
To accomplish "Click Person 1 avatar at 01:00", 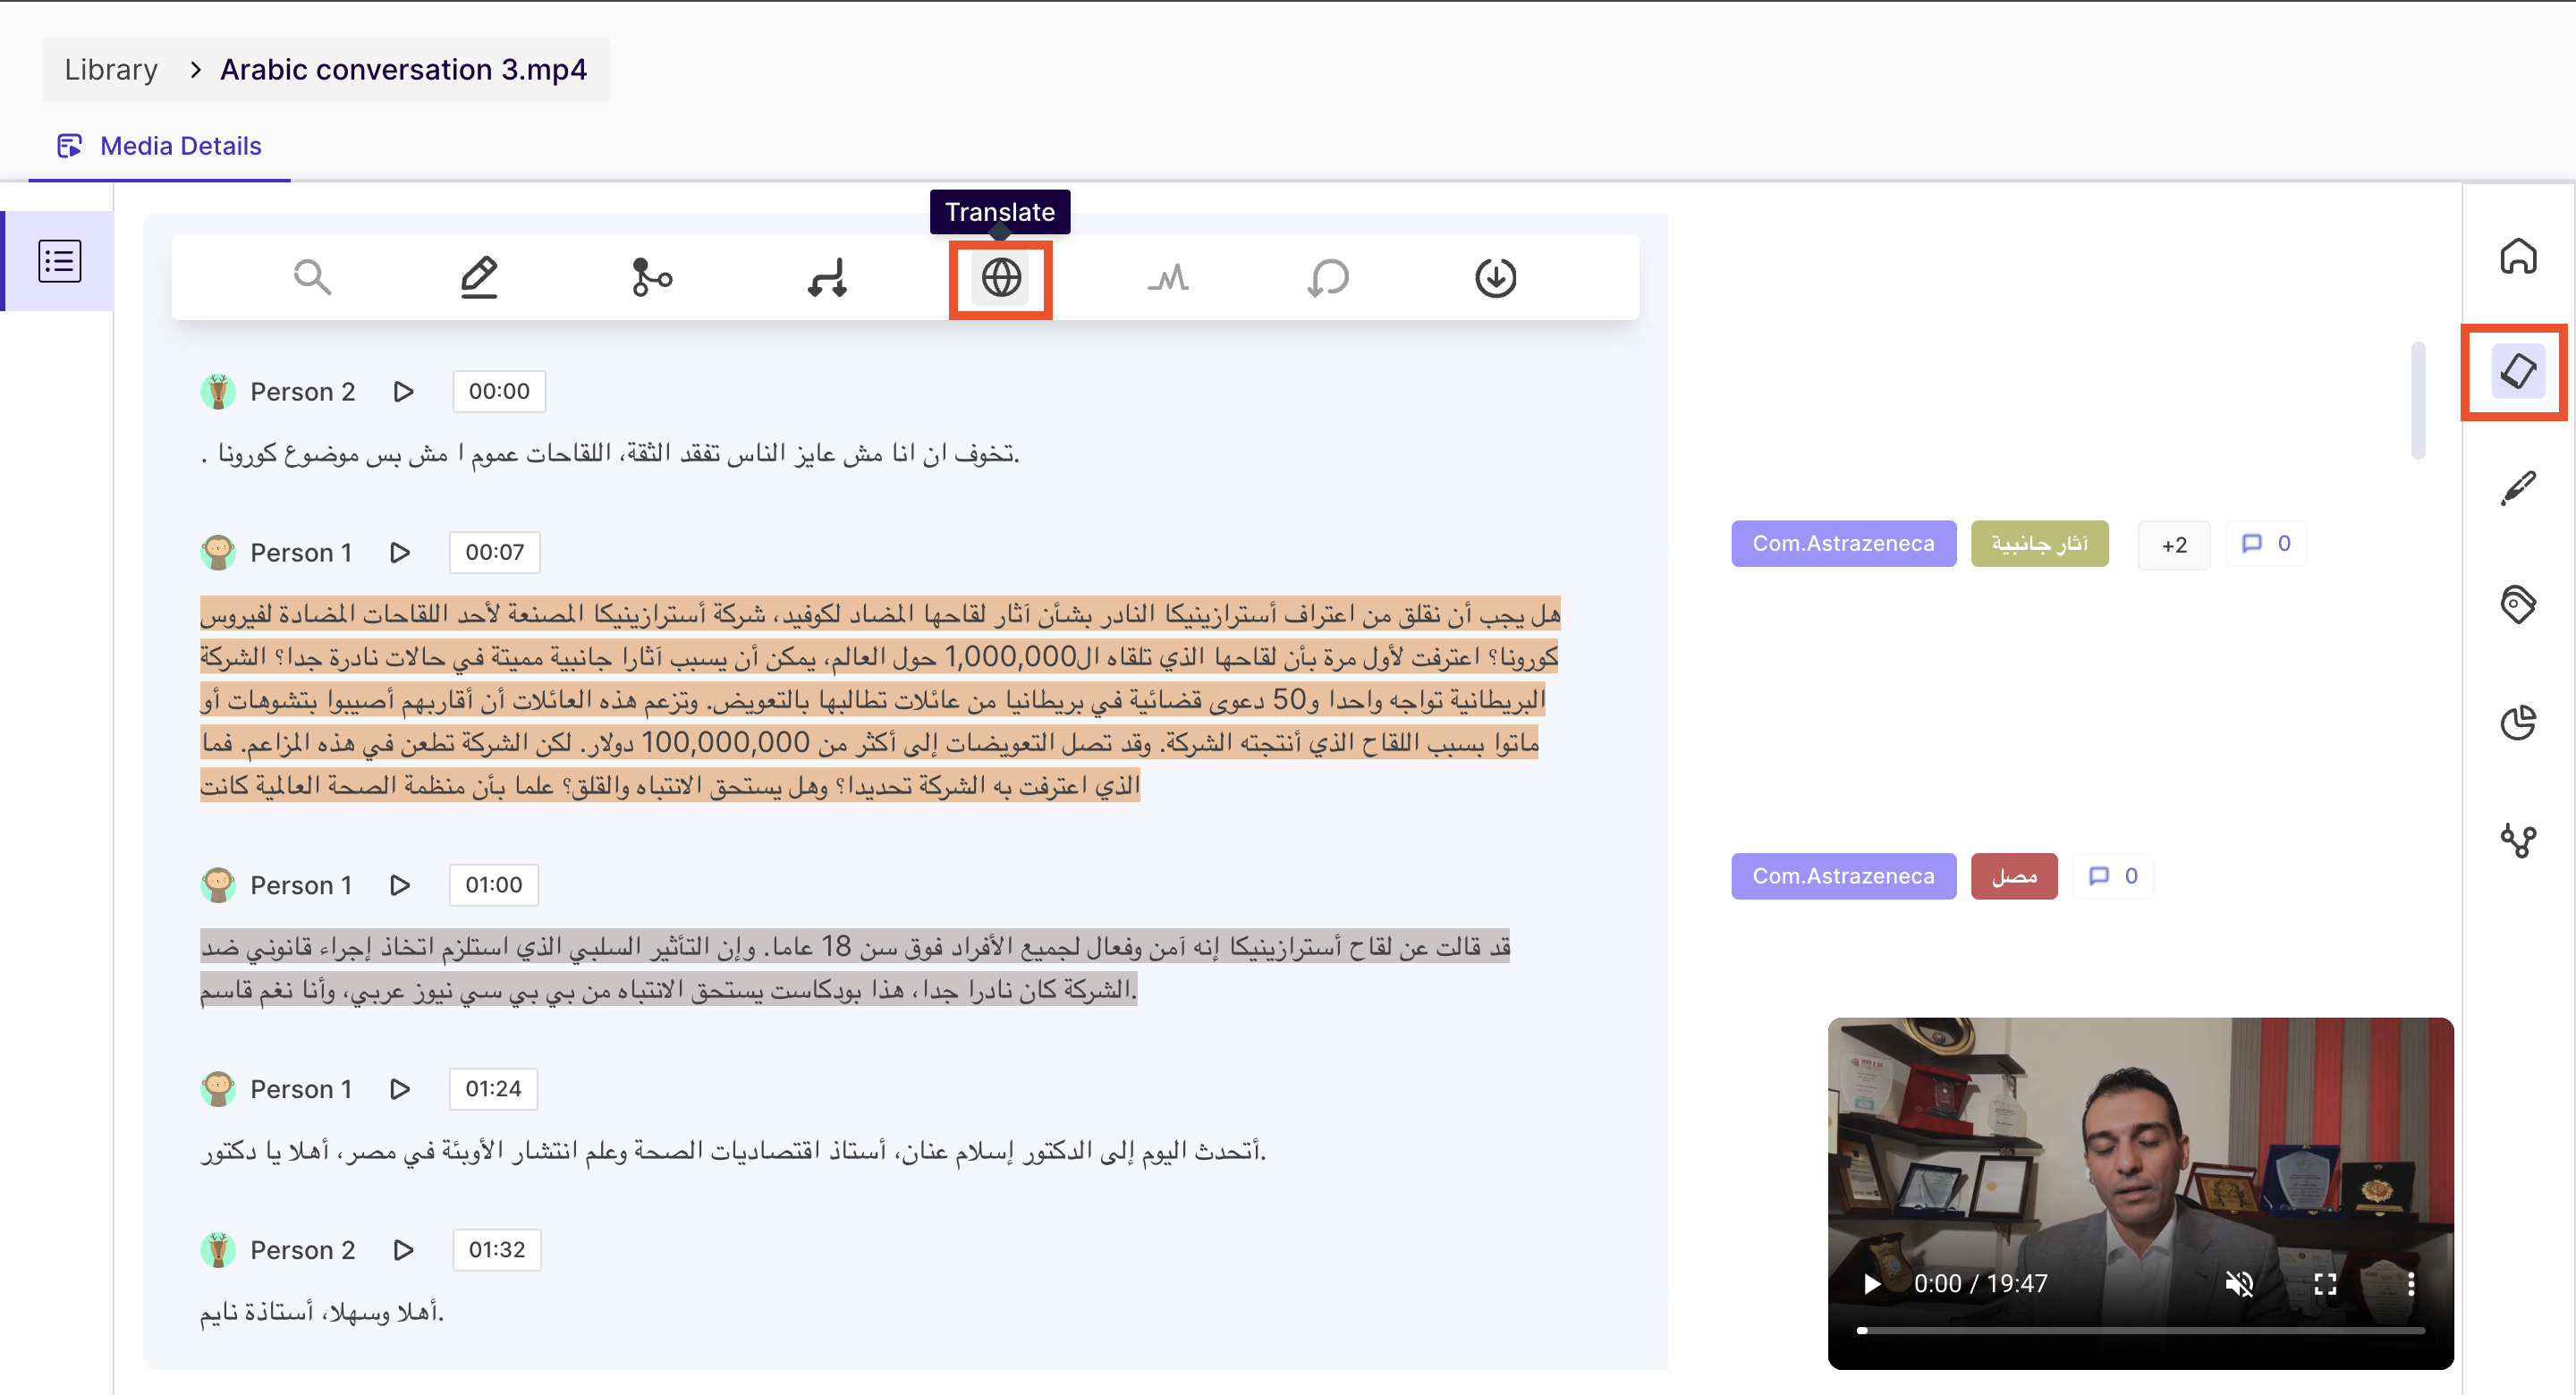I will point(218,886).
